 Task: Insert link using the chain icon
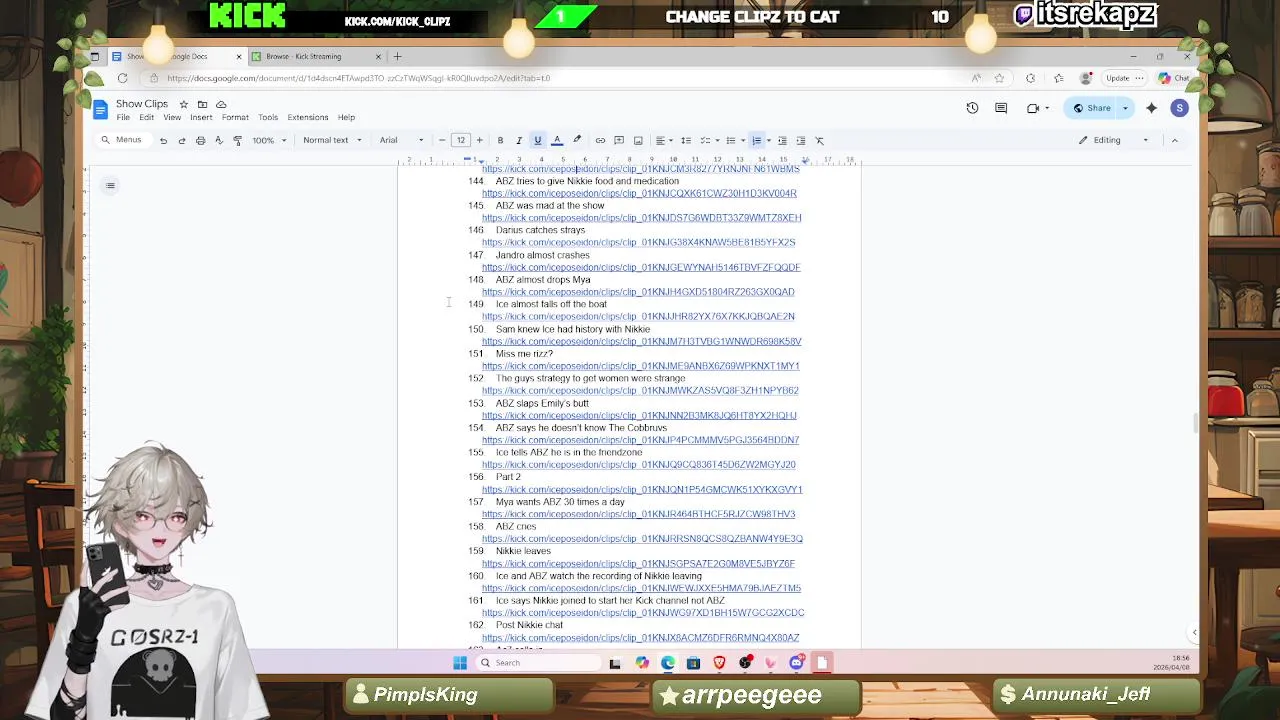pyautogui.click(x=600, y=140)
